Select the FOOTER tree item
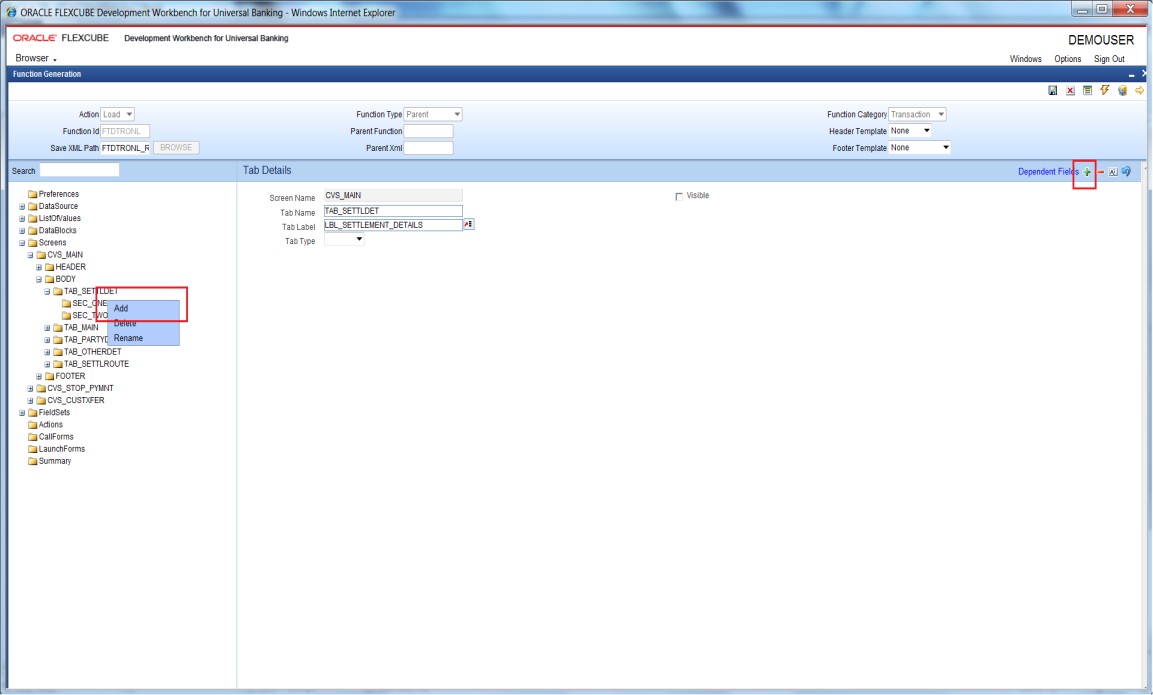This screenshot has width=1153, height=695. [x=70, y=377]
